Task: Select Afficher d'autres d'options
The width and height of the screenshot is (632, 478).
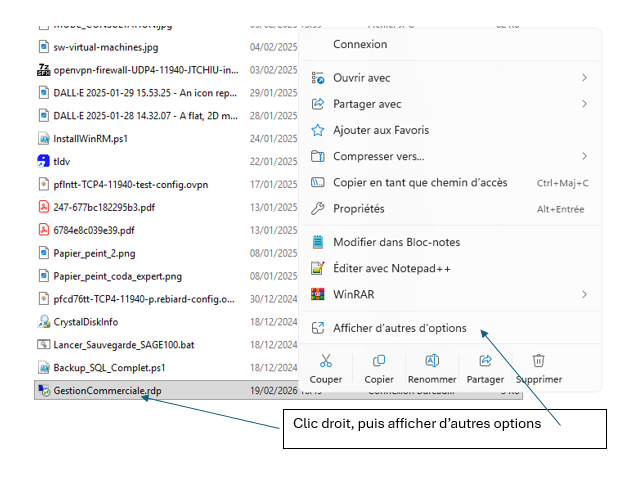Action: [x=399, y=328]
